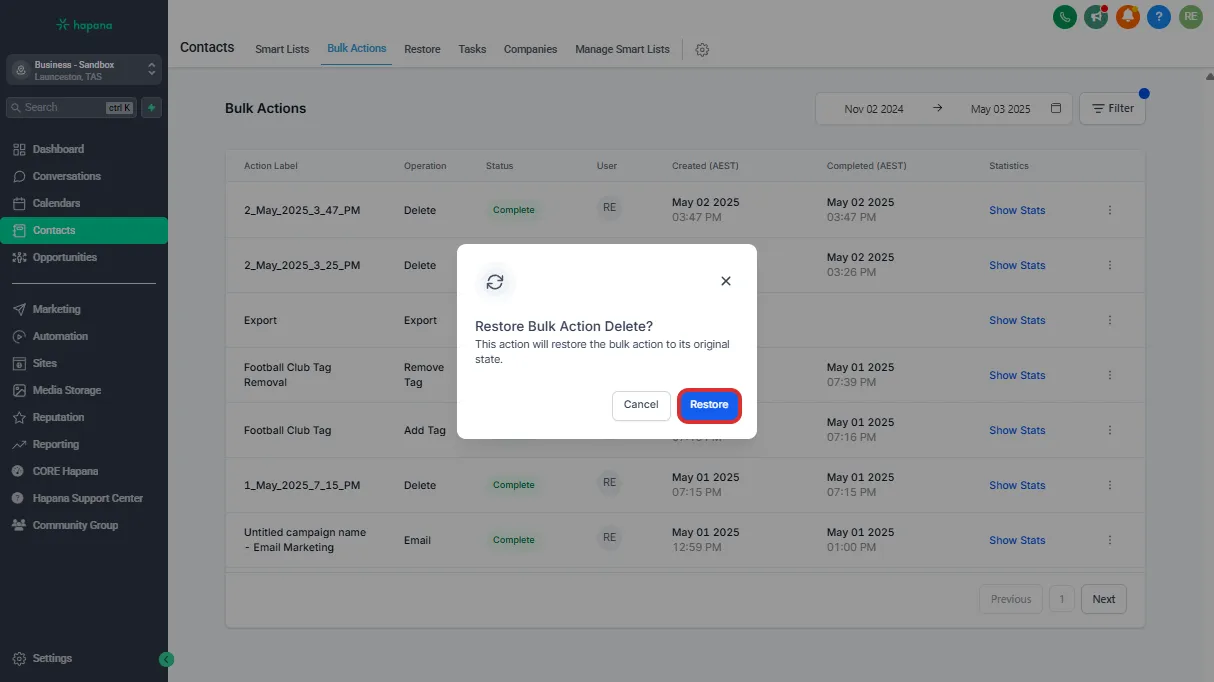Confirm with the blue Restore button
The width and height of the screenshot is (1214, 682).
click(x=709, y=405)
